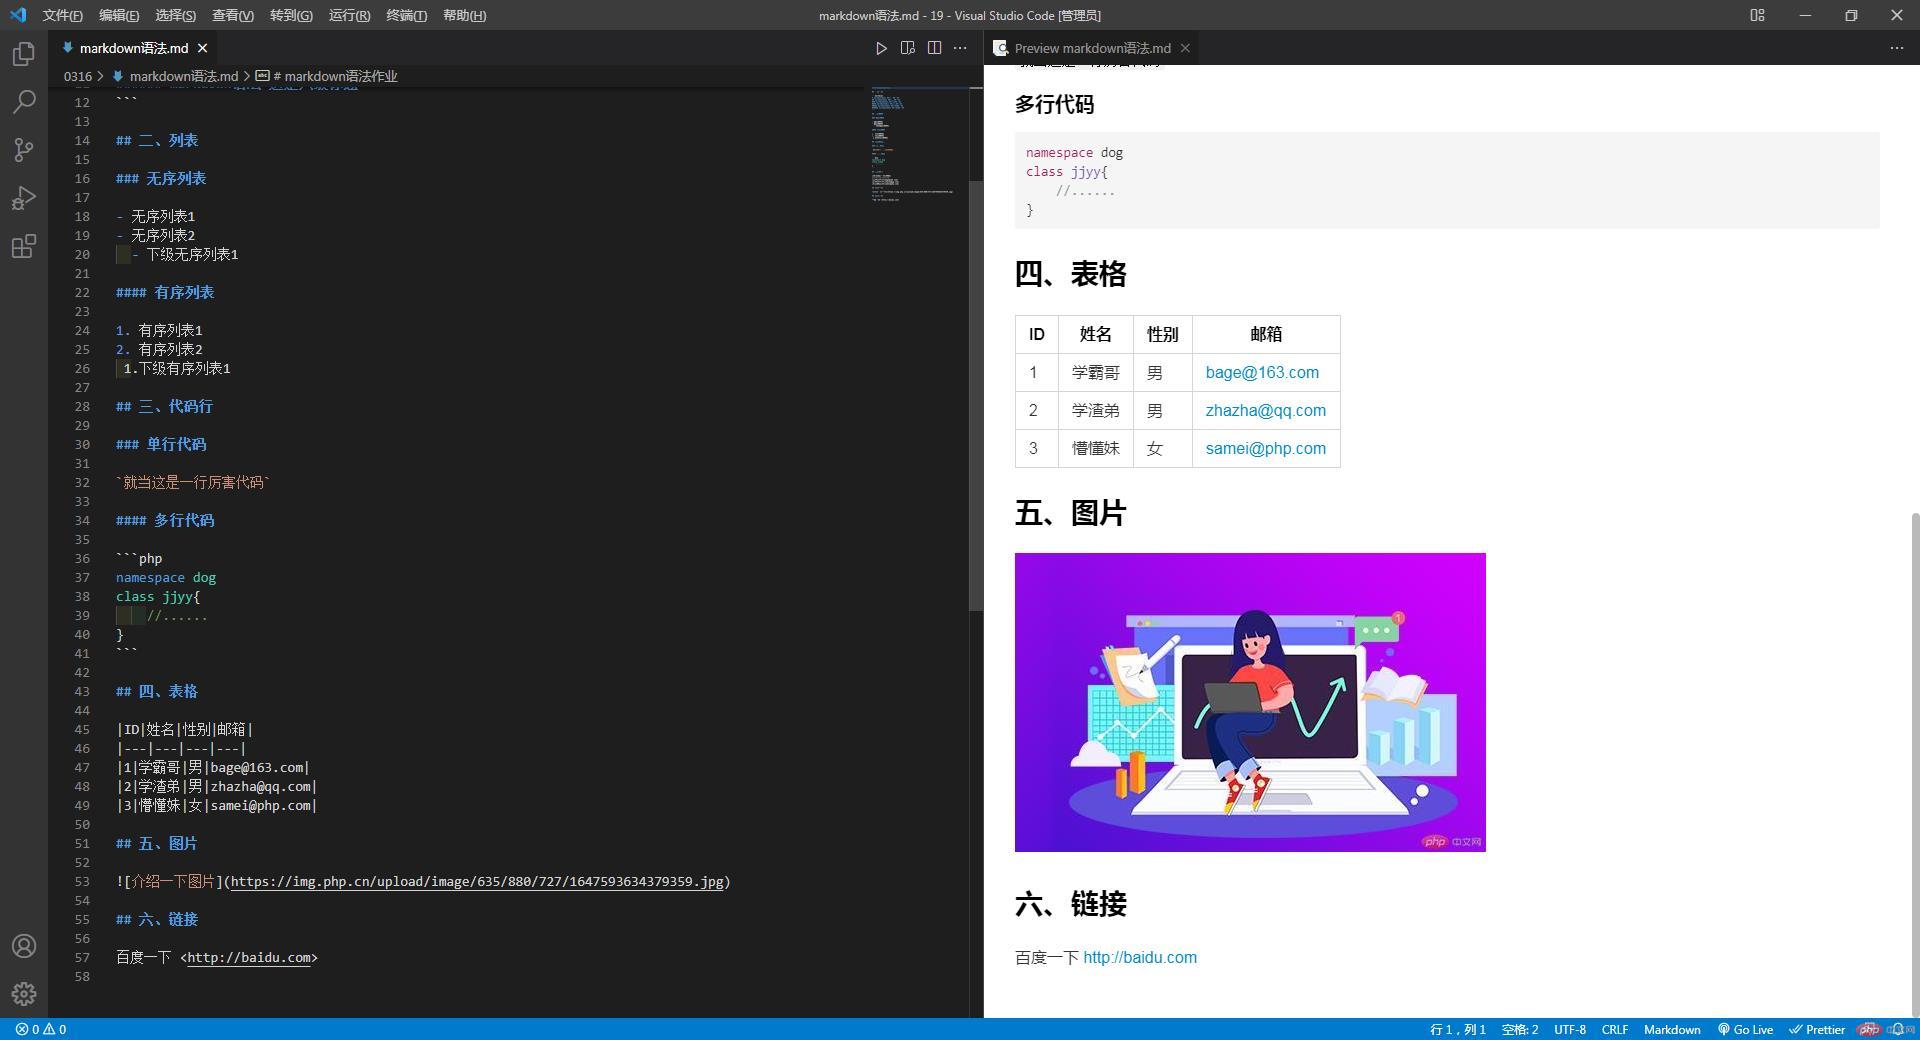
Task: Click 'namespace dog' in preview code block
Action: [1075, 152]
